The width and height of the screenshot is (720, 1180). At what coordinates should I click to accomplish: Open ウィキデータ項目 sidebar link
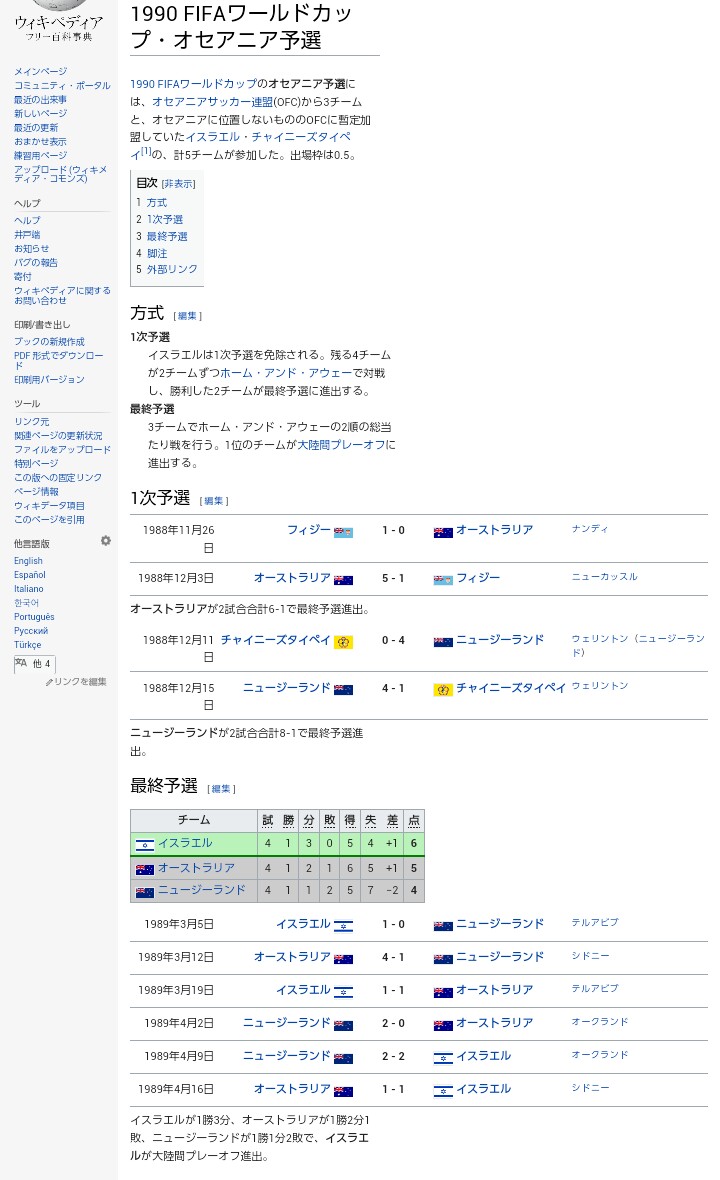[x=49, y=506]
